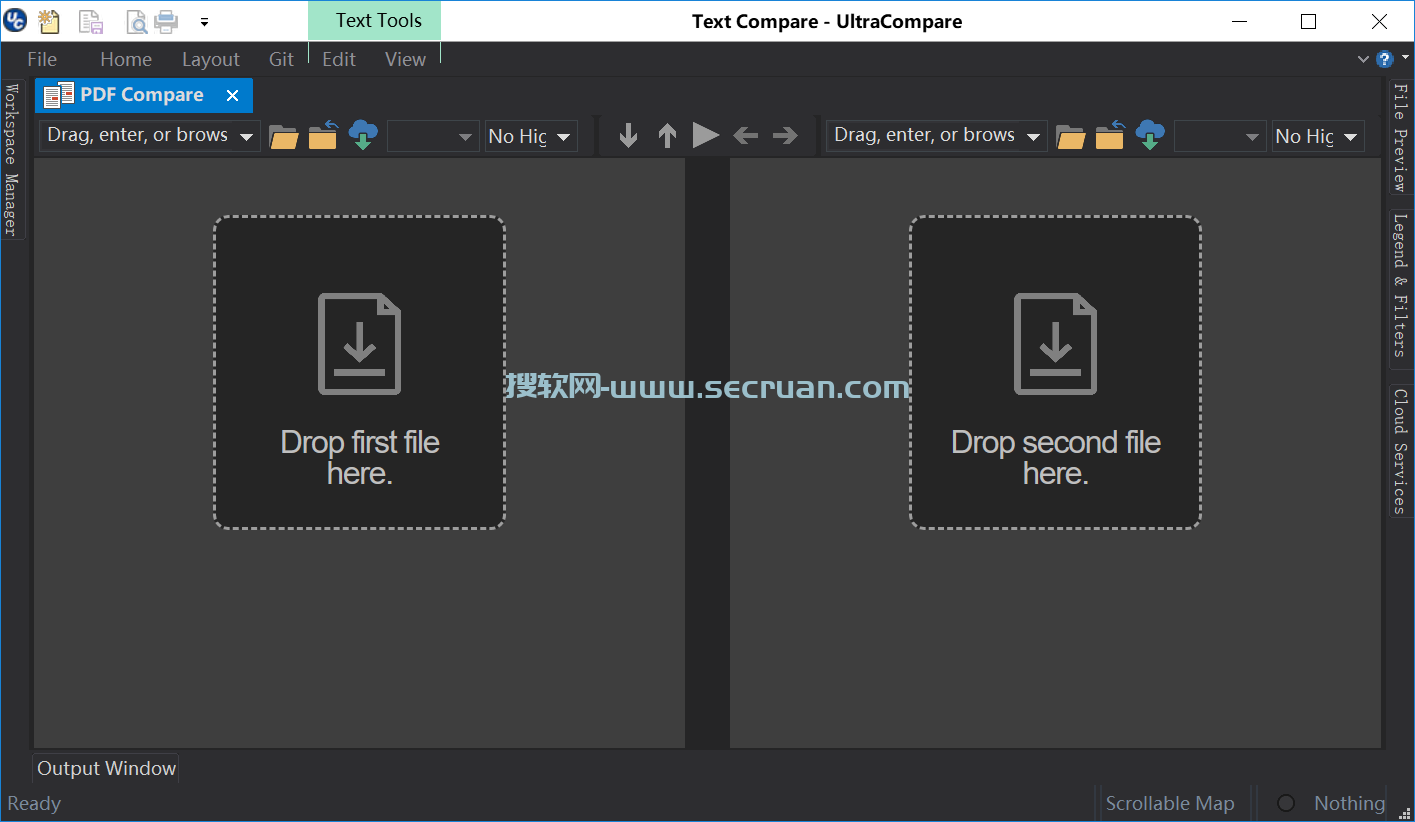Viewport: 1415px width, 822px height.
Task: Open print preview from quick access toolbar
Action: click(137, 20)
